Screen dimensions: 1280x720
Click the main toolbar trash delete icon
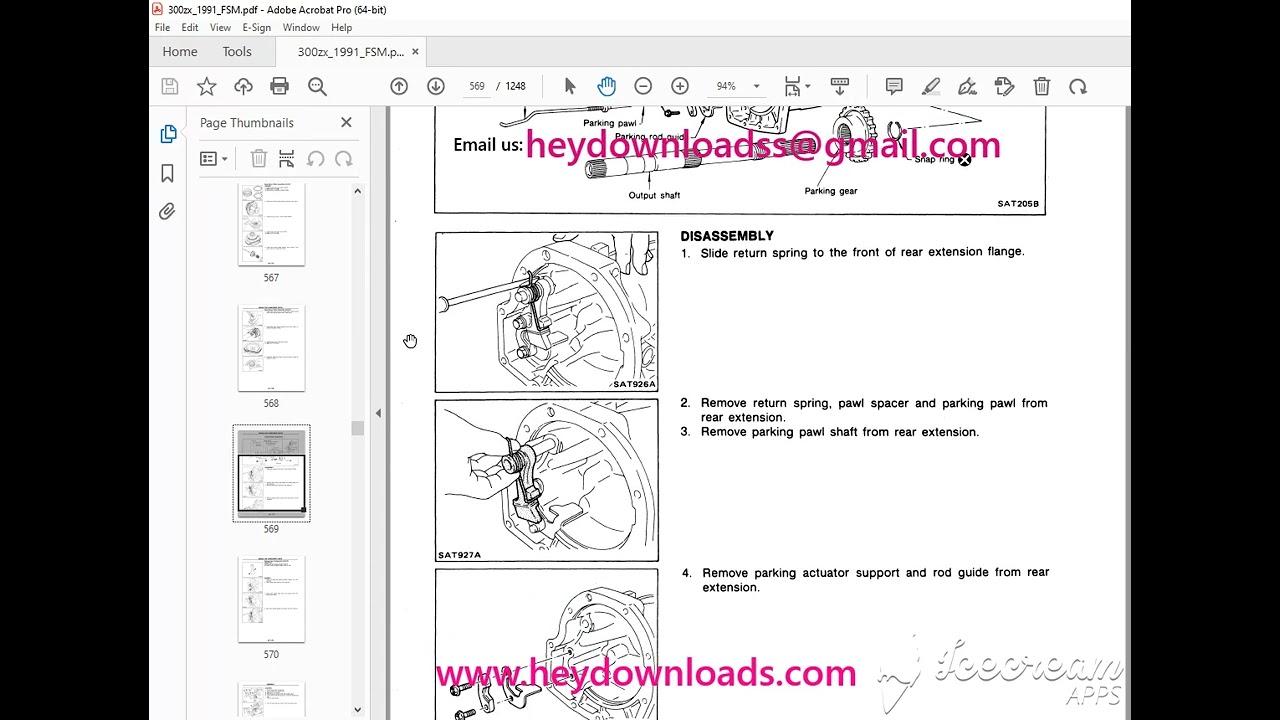[x=1042, y=87]
